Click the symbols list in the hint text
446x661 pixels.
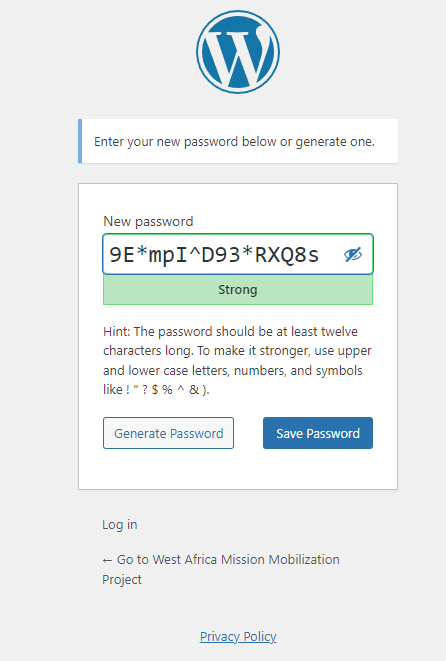[x=167, y=390]
